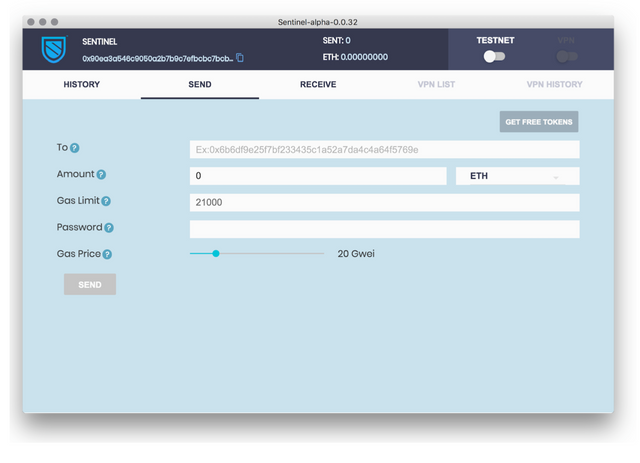Click the wallet address text 0x90ea3a...
Screen dimensions: 640x463
point(158,58)
